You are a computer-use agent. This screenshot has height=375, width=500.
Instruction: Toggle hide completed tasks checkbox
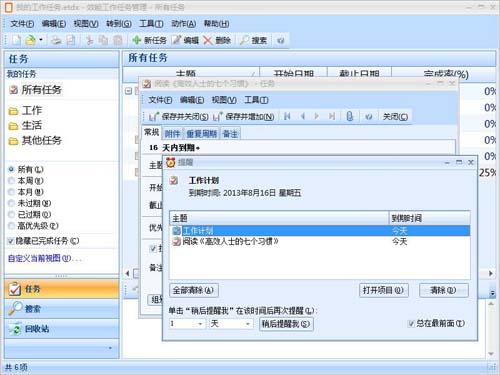[11, 241]
